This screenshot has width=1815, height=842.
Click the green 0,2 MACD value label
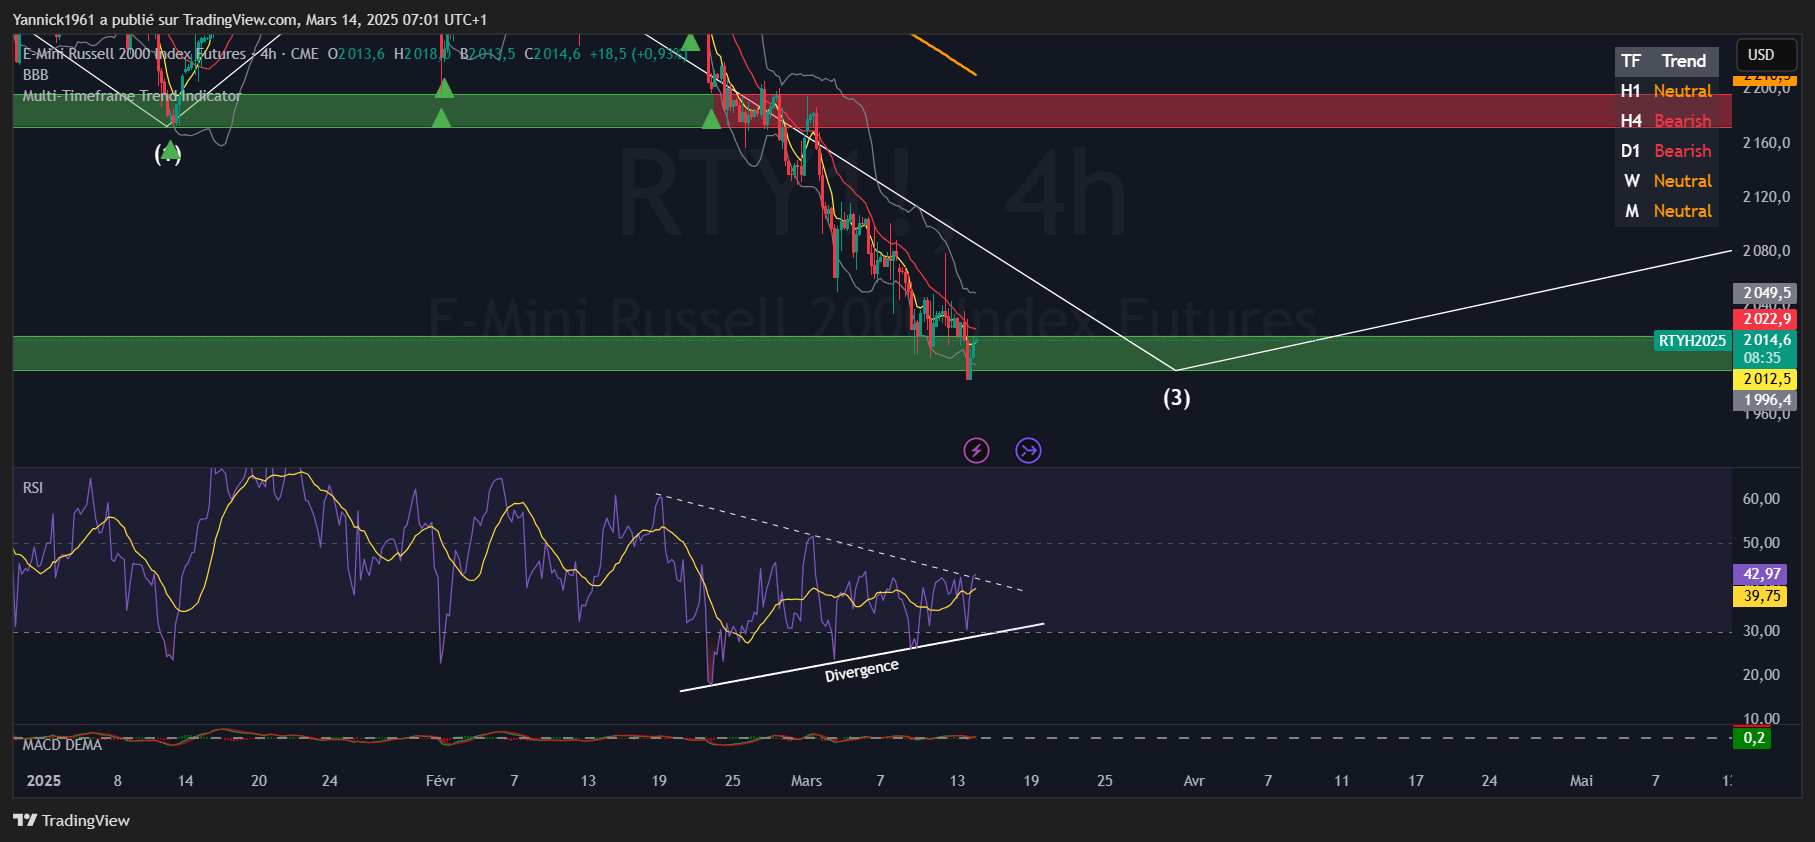pyautogui.click(x=1752, y=738)
